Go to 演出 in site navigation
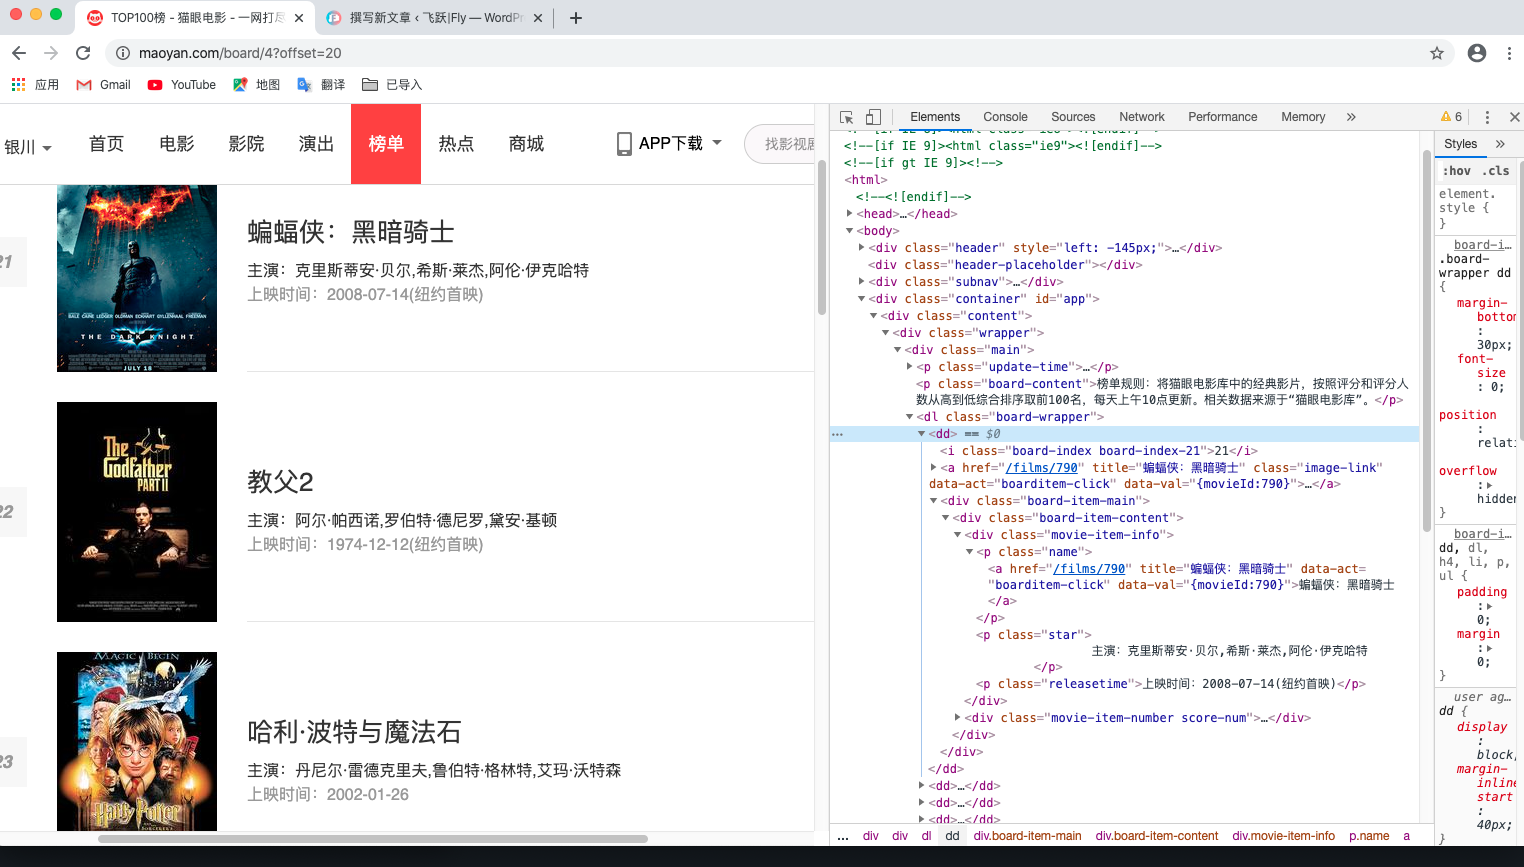 click(x=316, y=144)
